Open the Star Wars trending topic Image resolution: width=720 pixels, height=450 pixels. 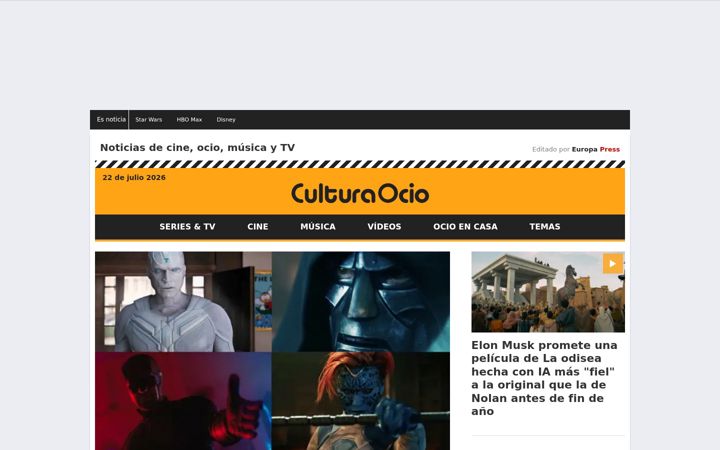point(149,119)
